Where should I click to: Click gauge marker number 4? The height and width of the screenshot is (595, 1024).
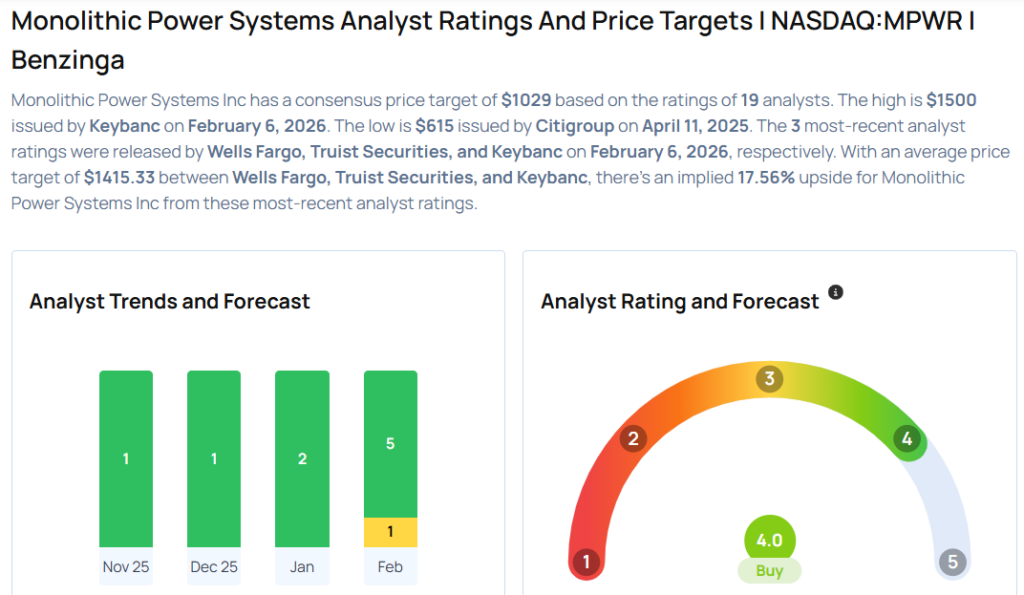pyautogui.click(x=907, y=438)
